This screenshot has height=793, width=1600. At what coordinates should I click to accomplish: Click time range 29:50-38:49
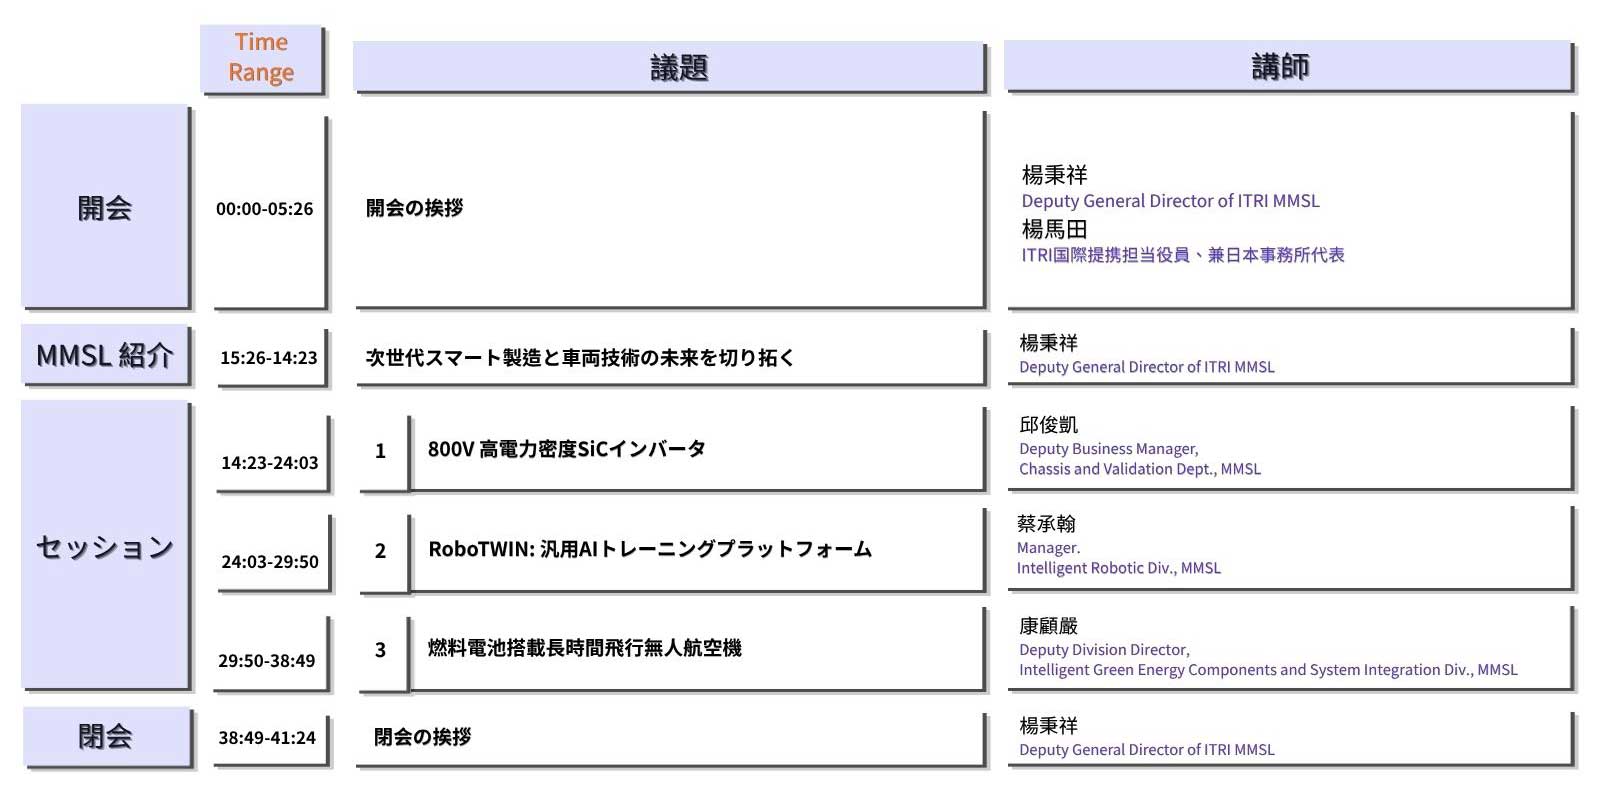(266, 660)
